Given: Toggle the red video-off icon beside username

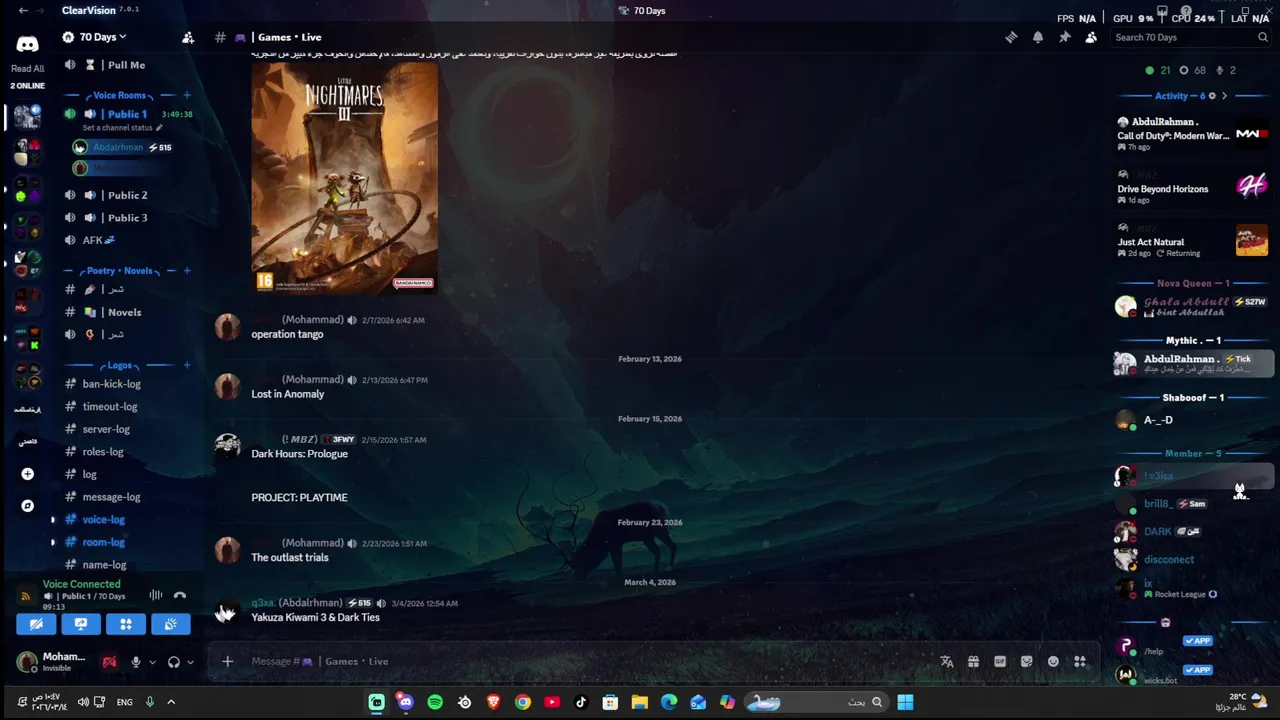Looking at the screenshot, I should pos(109,662).
